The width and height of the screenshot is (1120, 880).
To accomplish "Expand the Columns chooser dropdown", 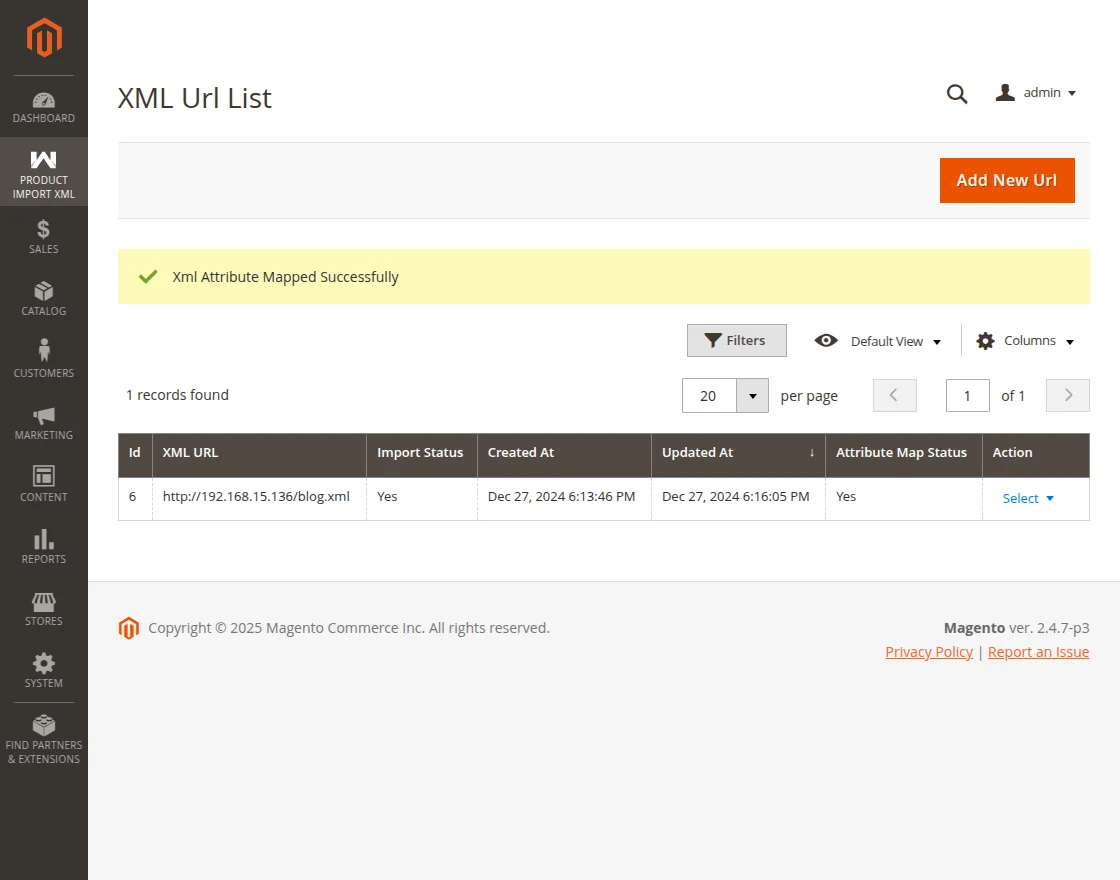I will pyautogui.click(x=1026, y=341).
